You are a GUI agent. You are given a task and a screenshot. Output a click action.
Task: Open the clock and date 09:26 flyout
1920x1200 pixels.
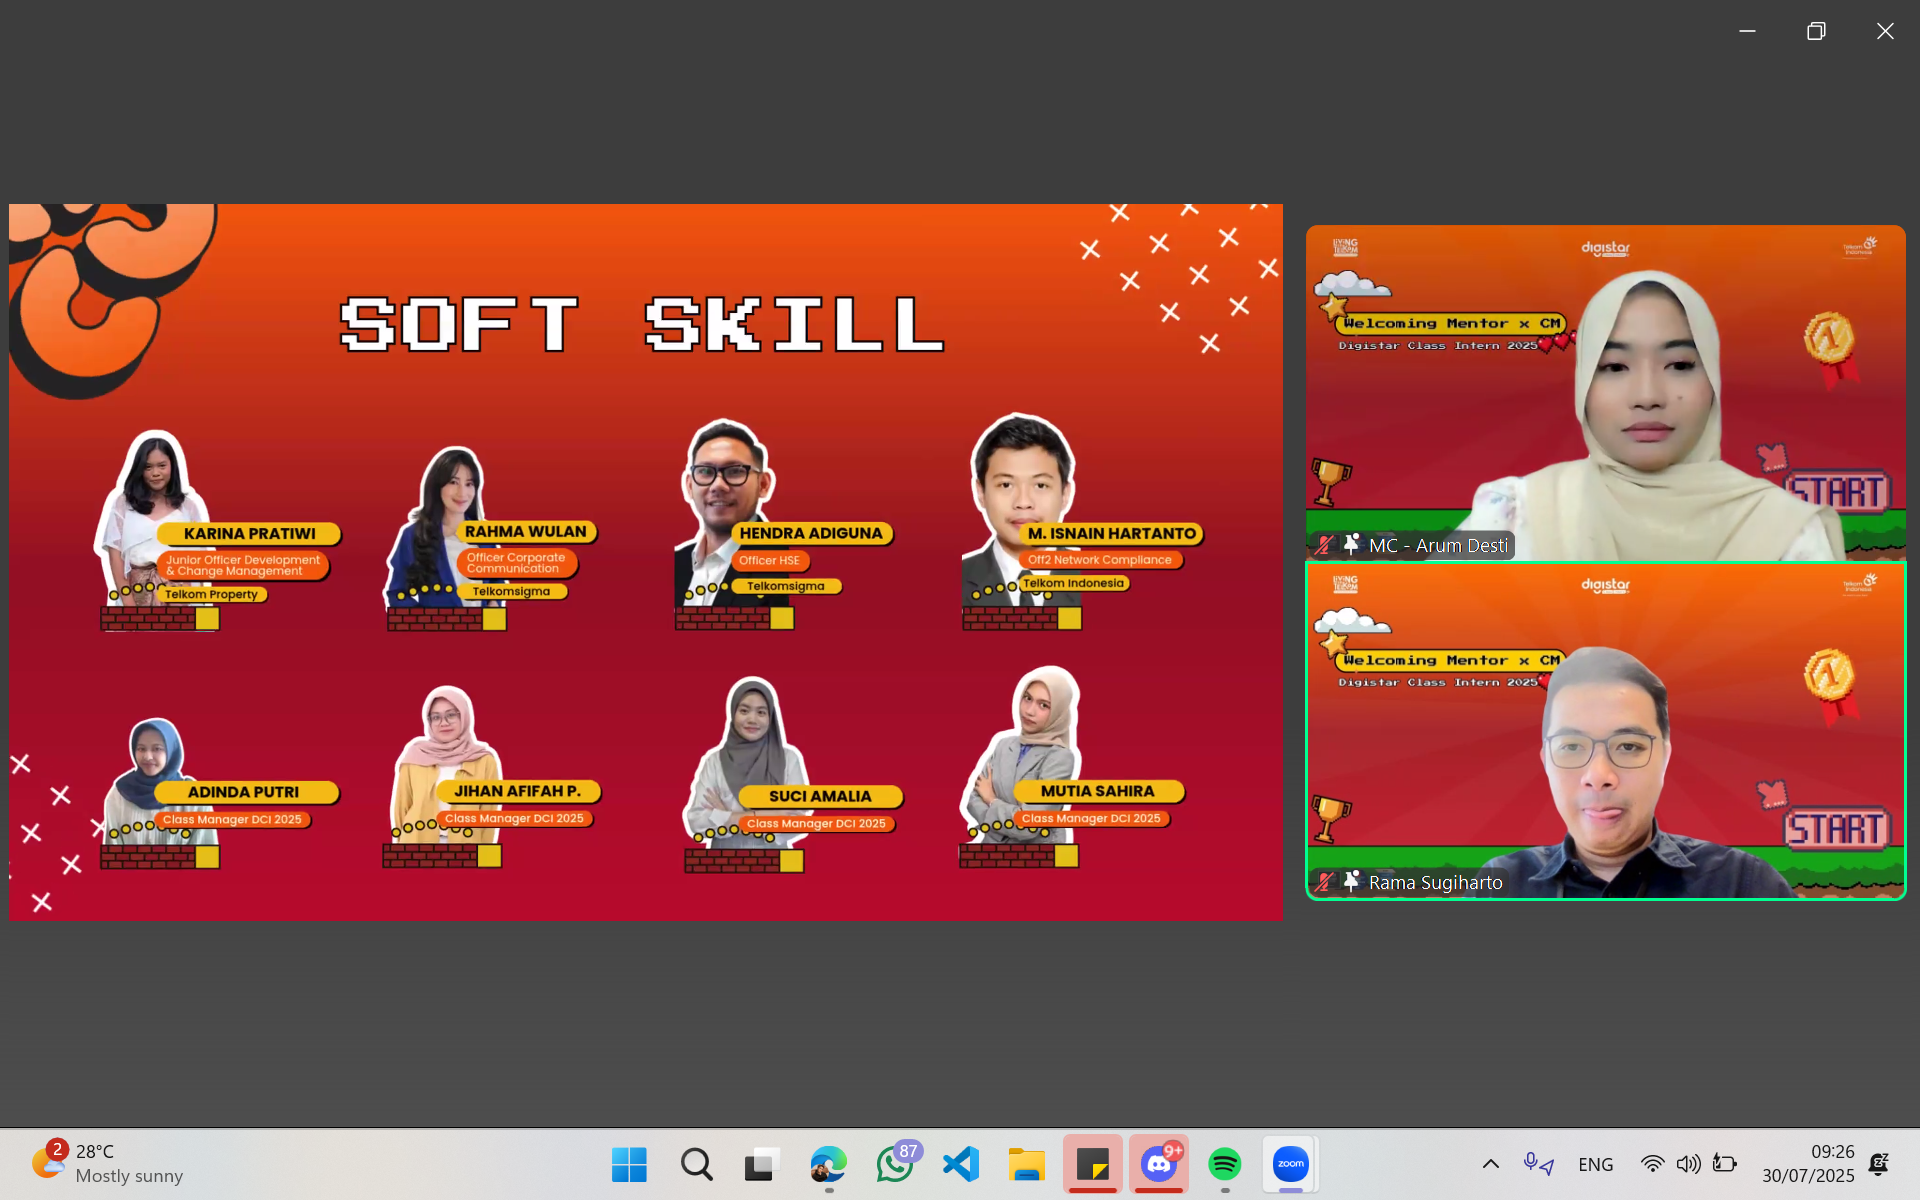pos(1808,1164)
